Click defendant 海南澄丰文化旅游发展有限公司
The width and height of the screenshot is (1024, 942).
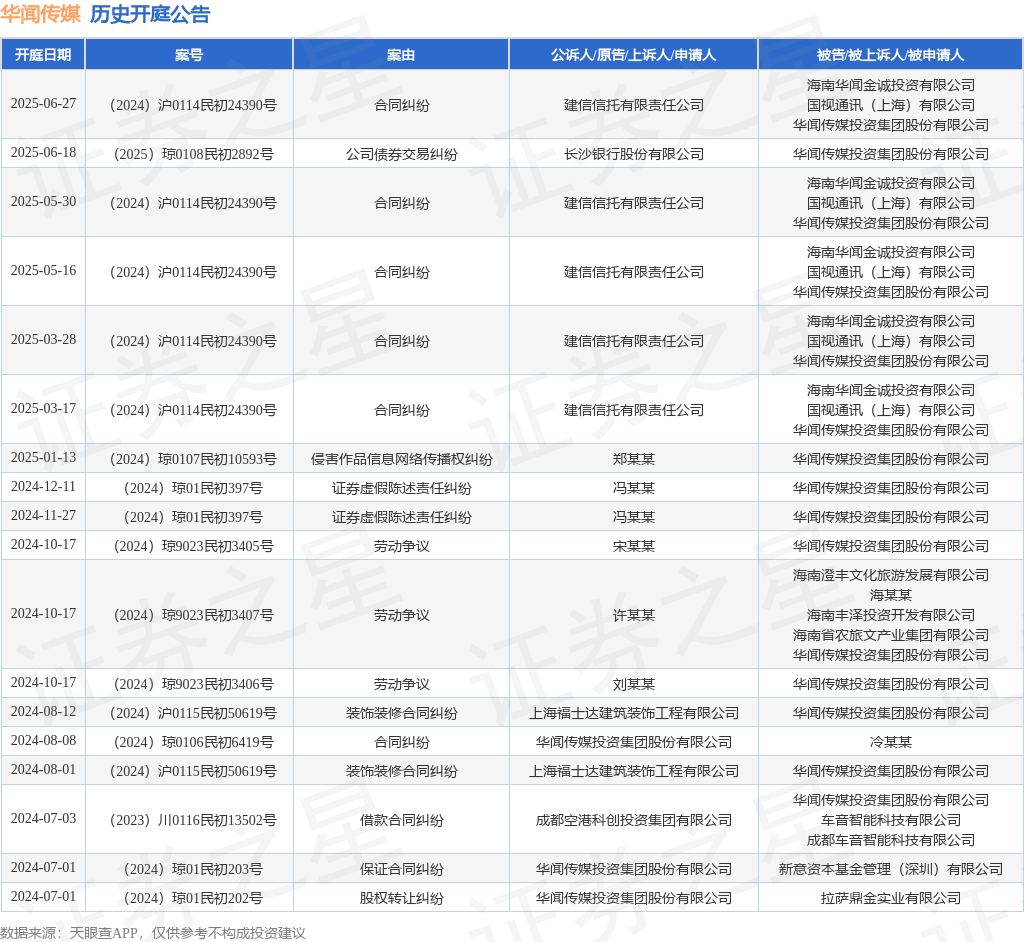pos(891,575)
